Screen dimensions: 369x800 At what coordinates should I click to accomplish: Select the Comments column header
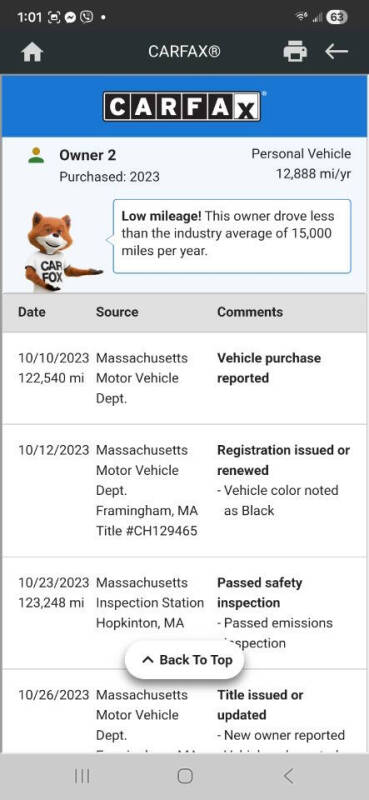(250, 312)
